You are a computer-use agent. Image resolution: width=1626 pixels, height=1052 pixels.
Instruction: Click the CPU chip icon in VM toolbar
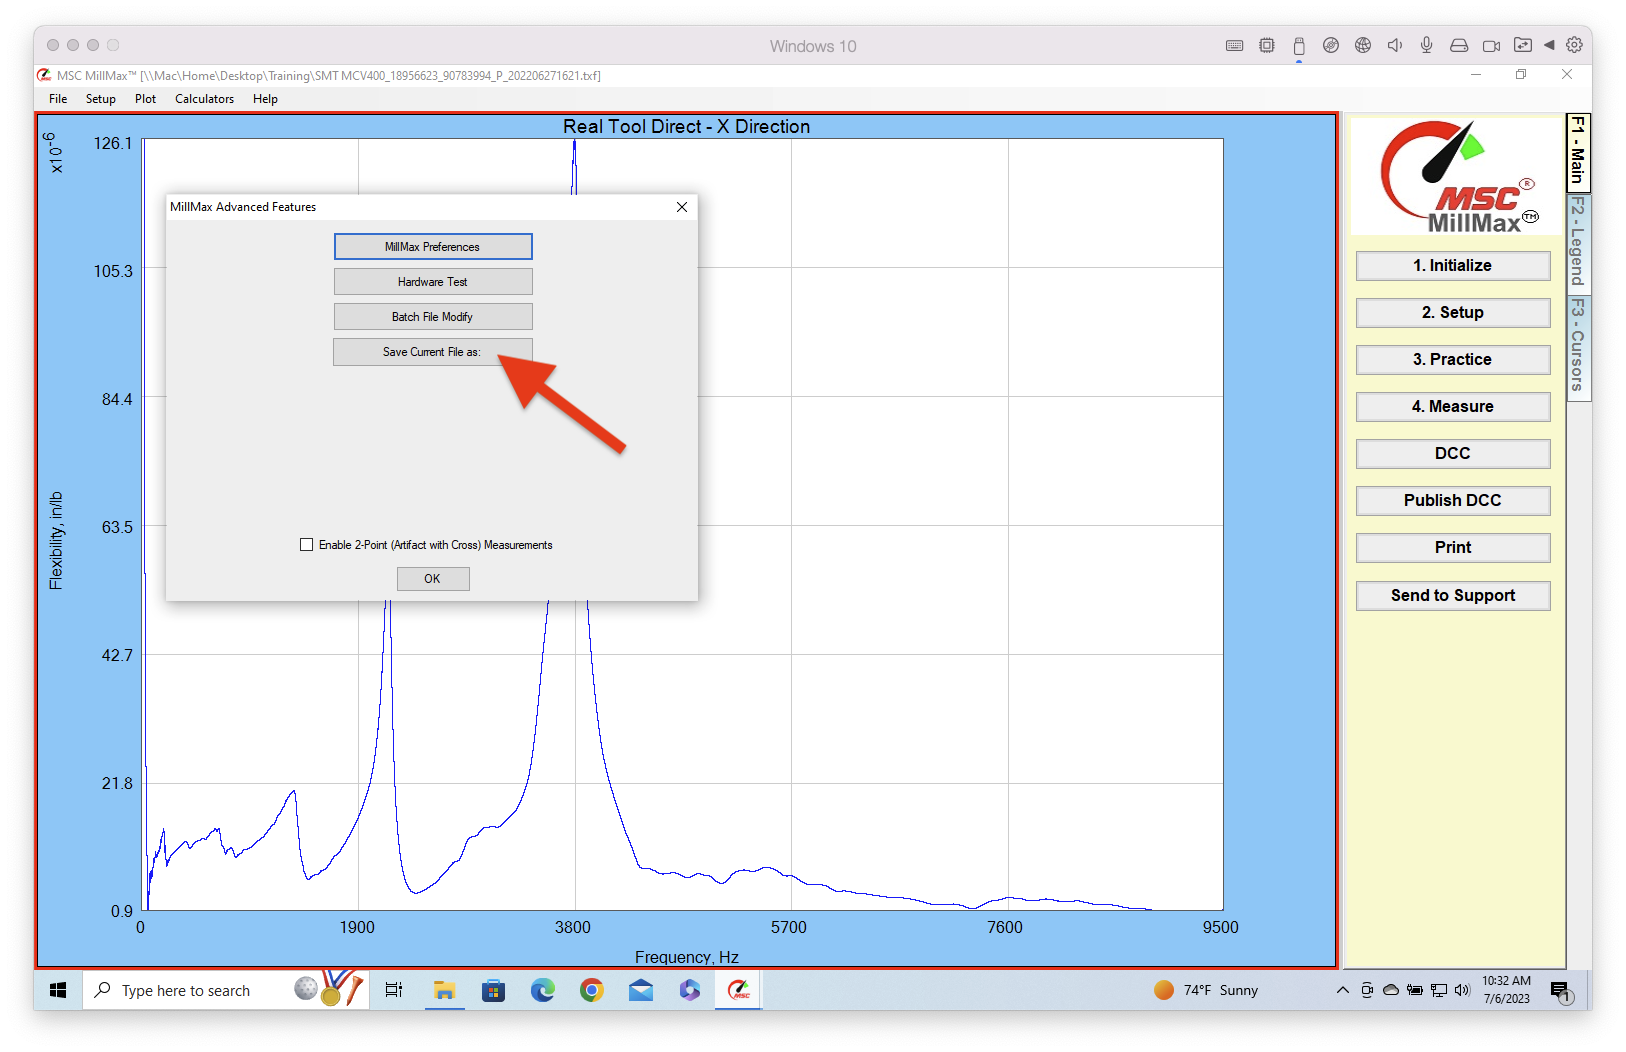(1267, 46)
